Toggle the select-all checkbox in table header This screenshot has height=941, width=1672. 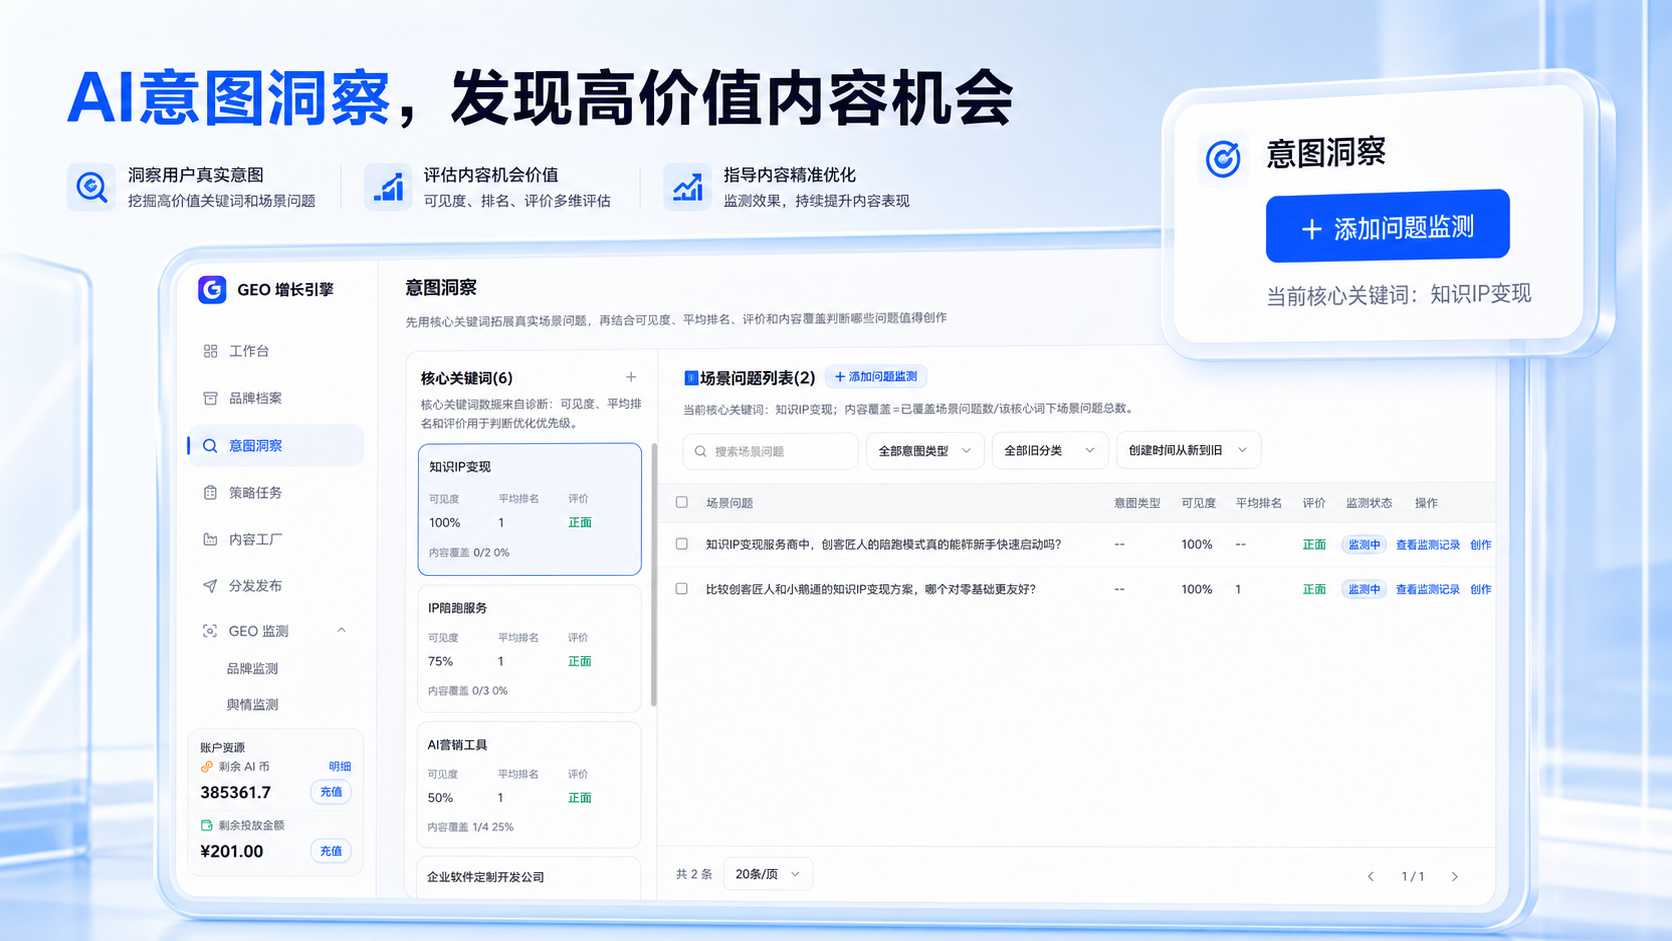tap(682, 502)
